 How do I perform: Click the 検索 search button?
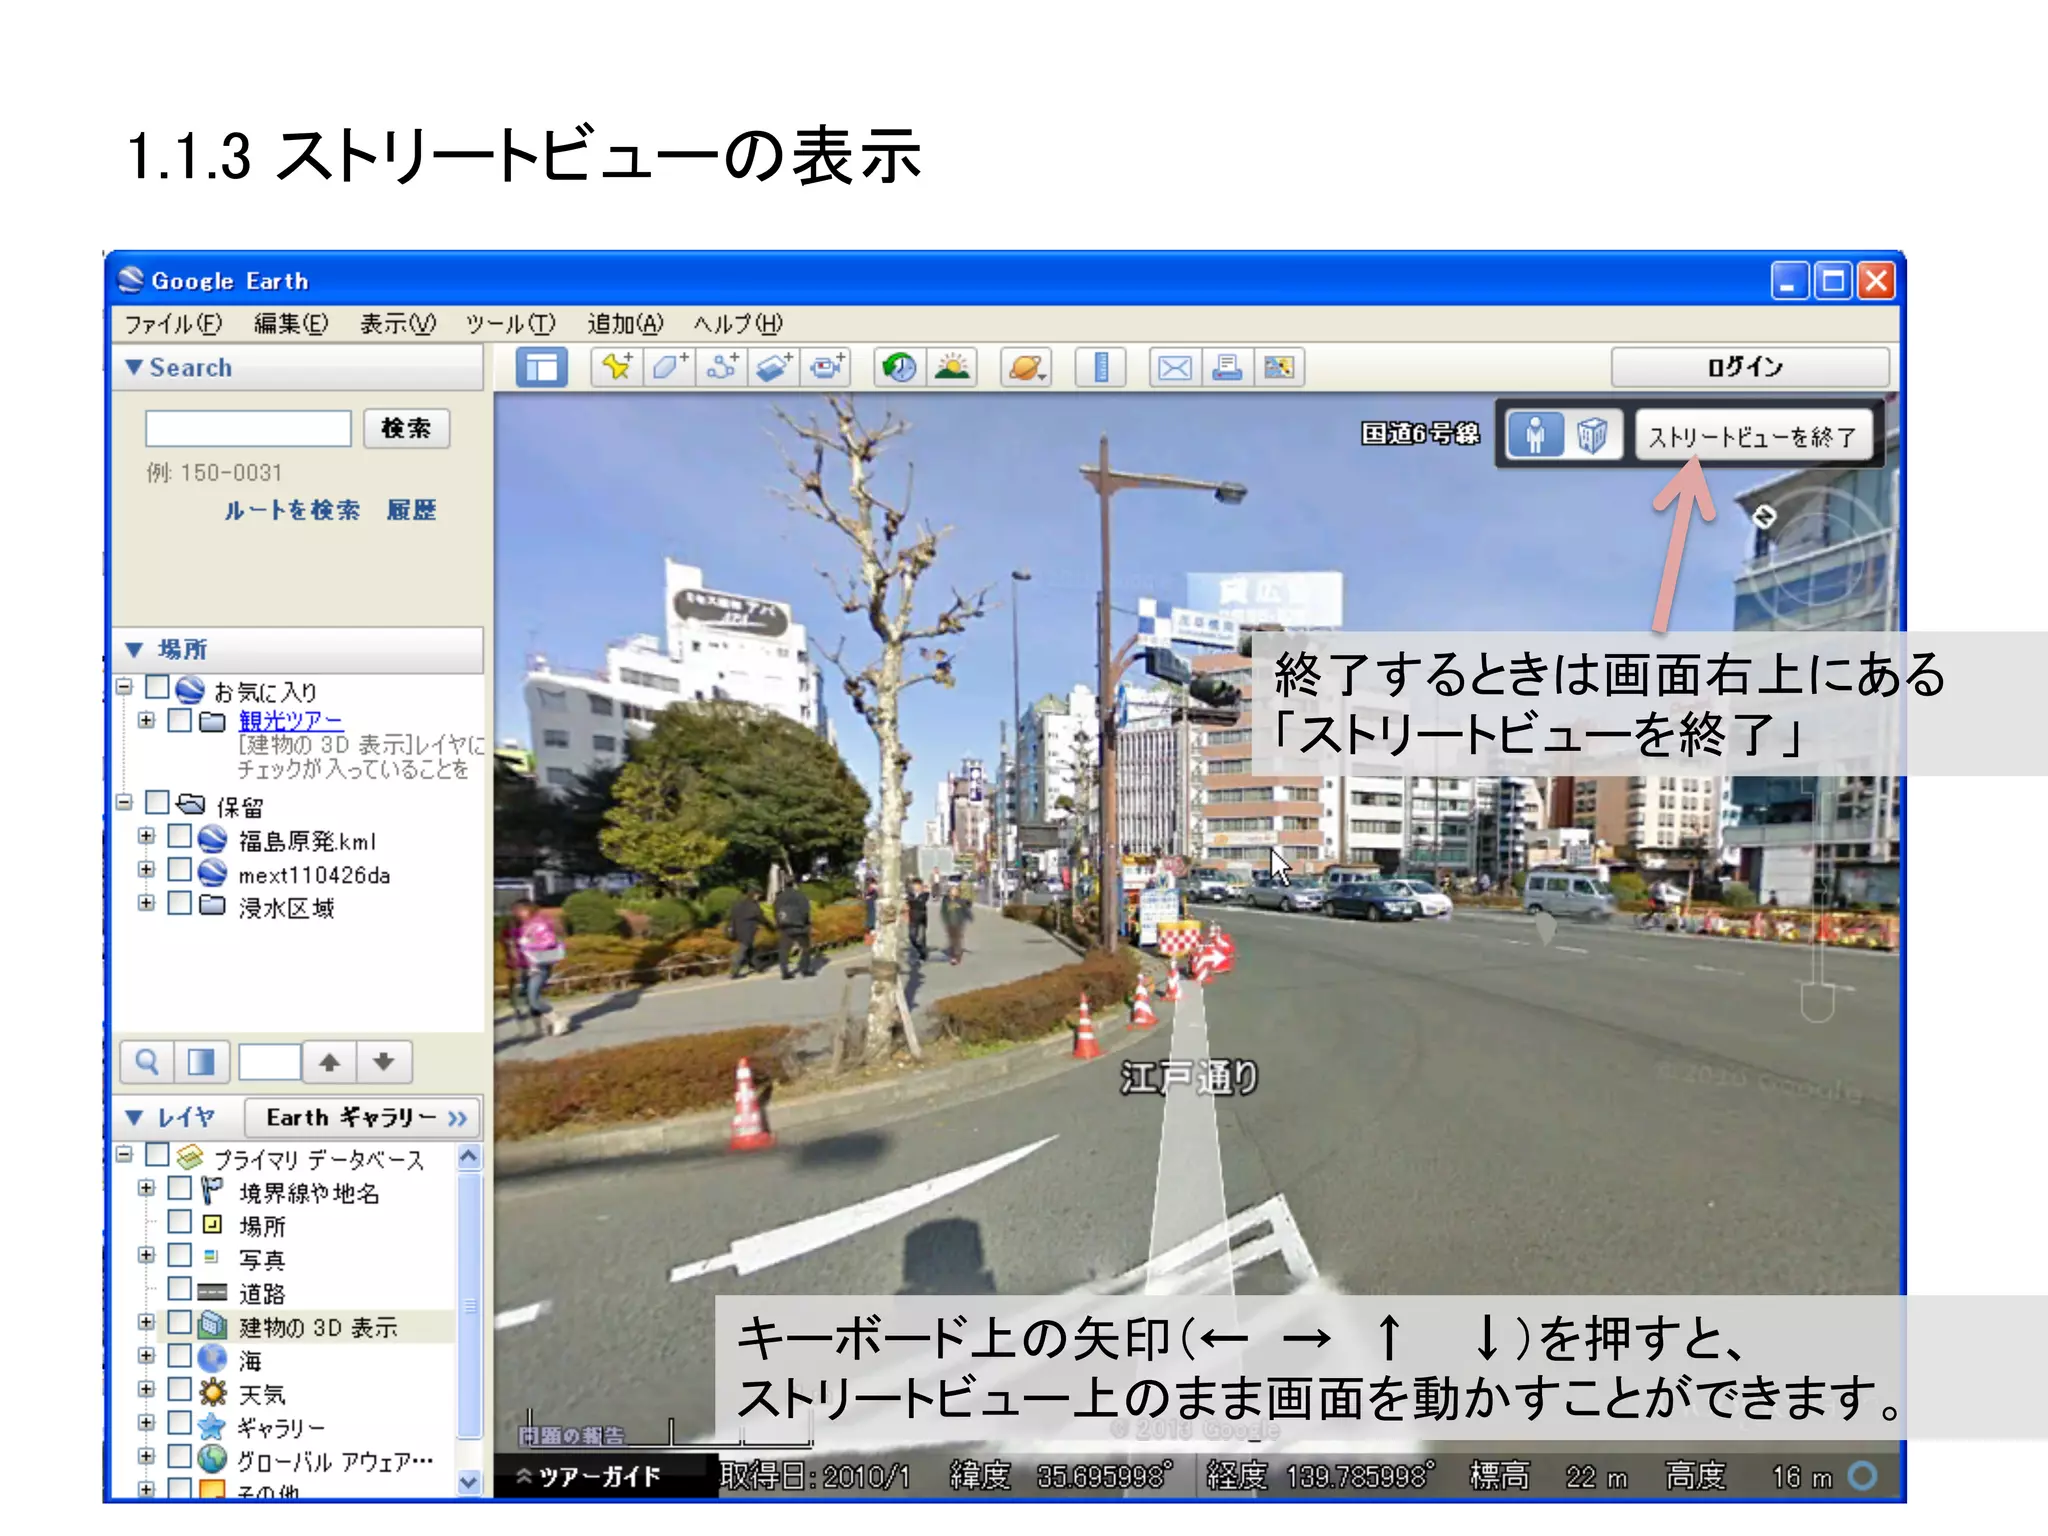point(406,428)
